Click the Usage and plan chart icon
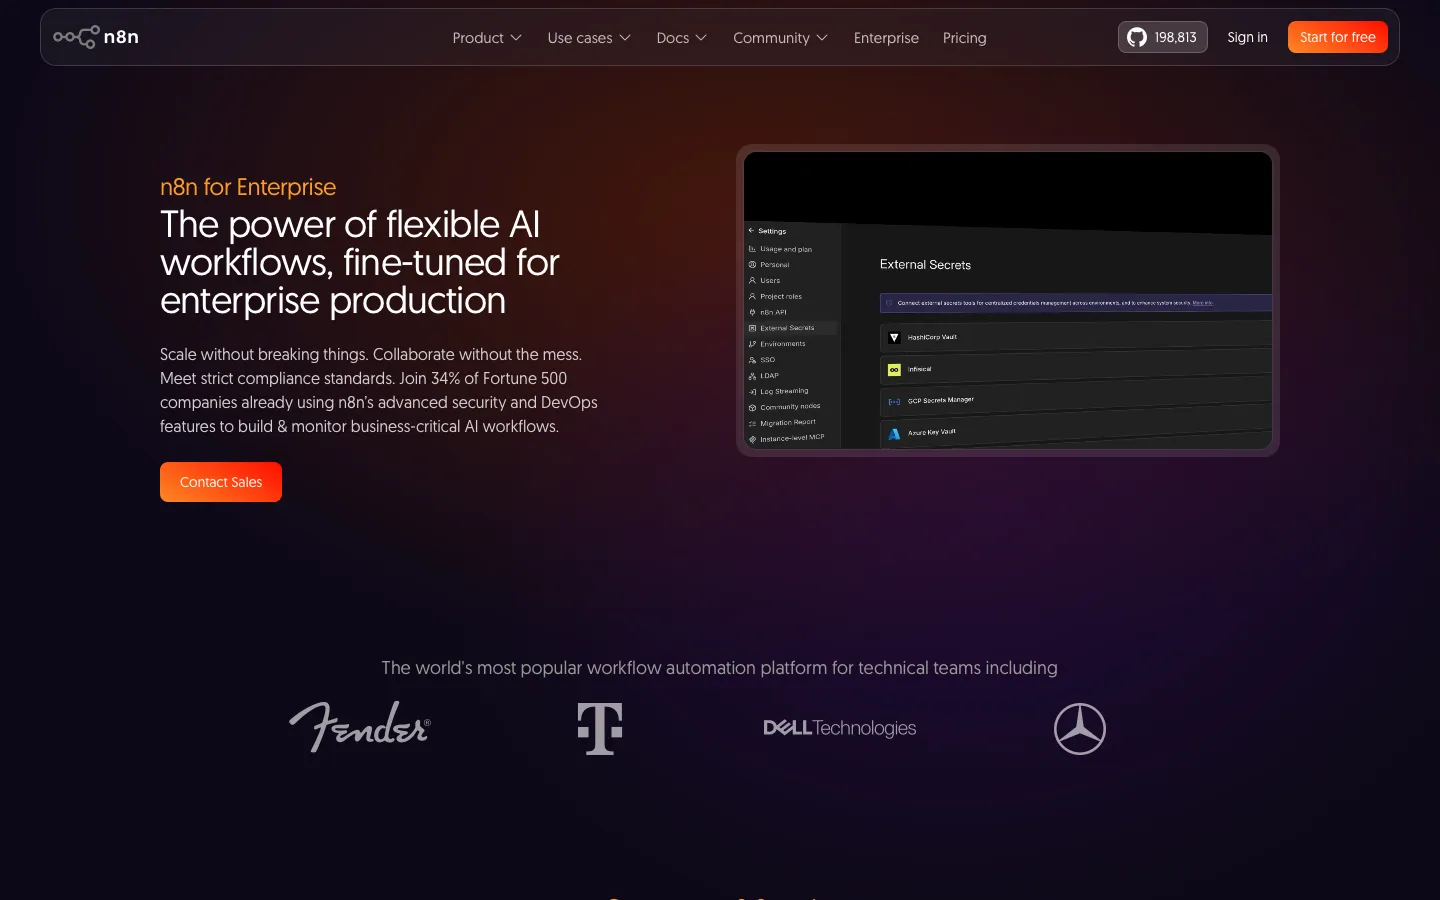The image size is (1440, 900). coord(752,249)
